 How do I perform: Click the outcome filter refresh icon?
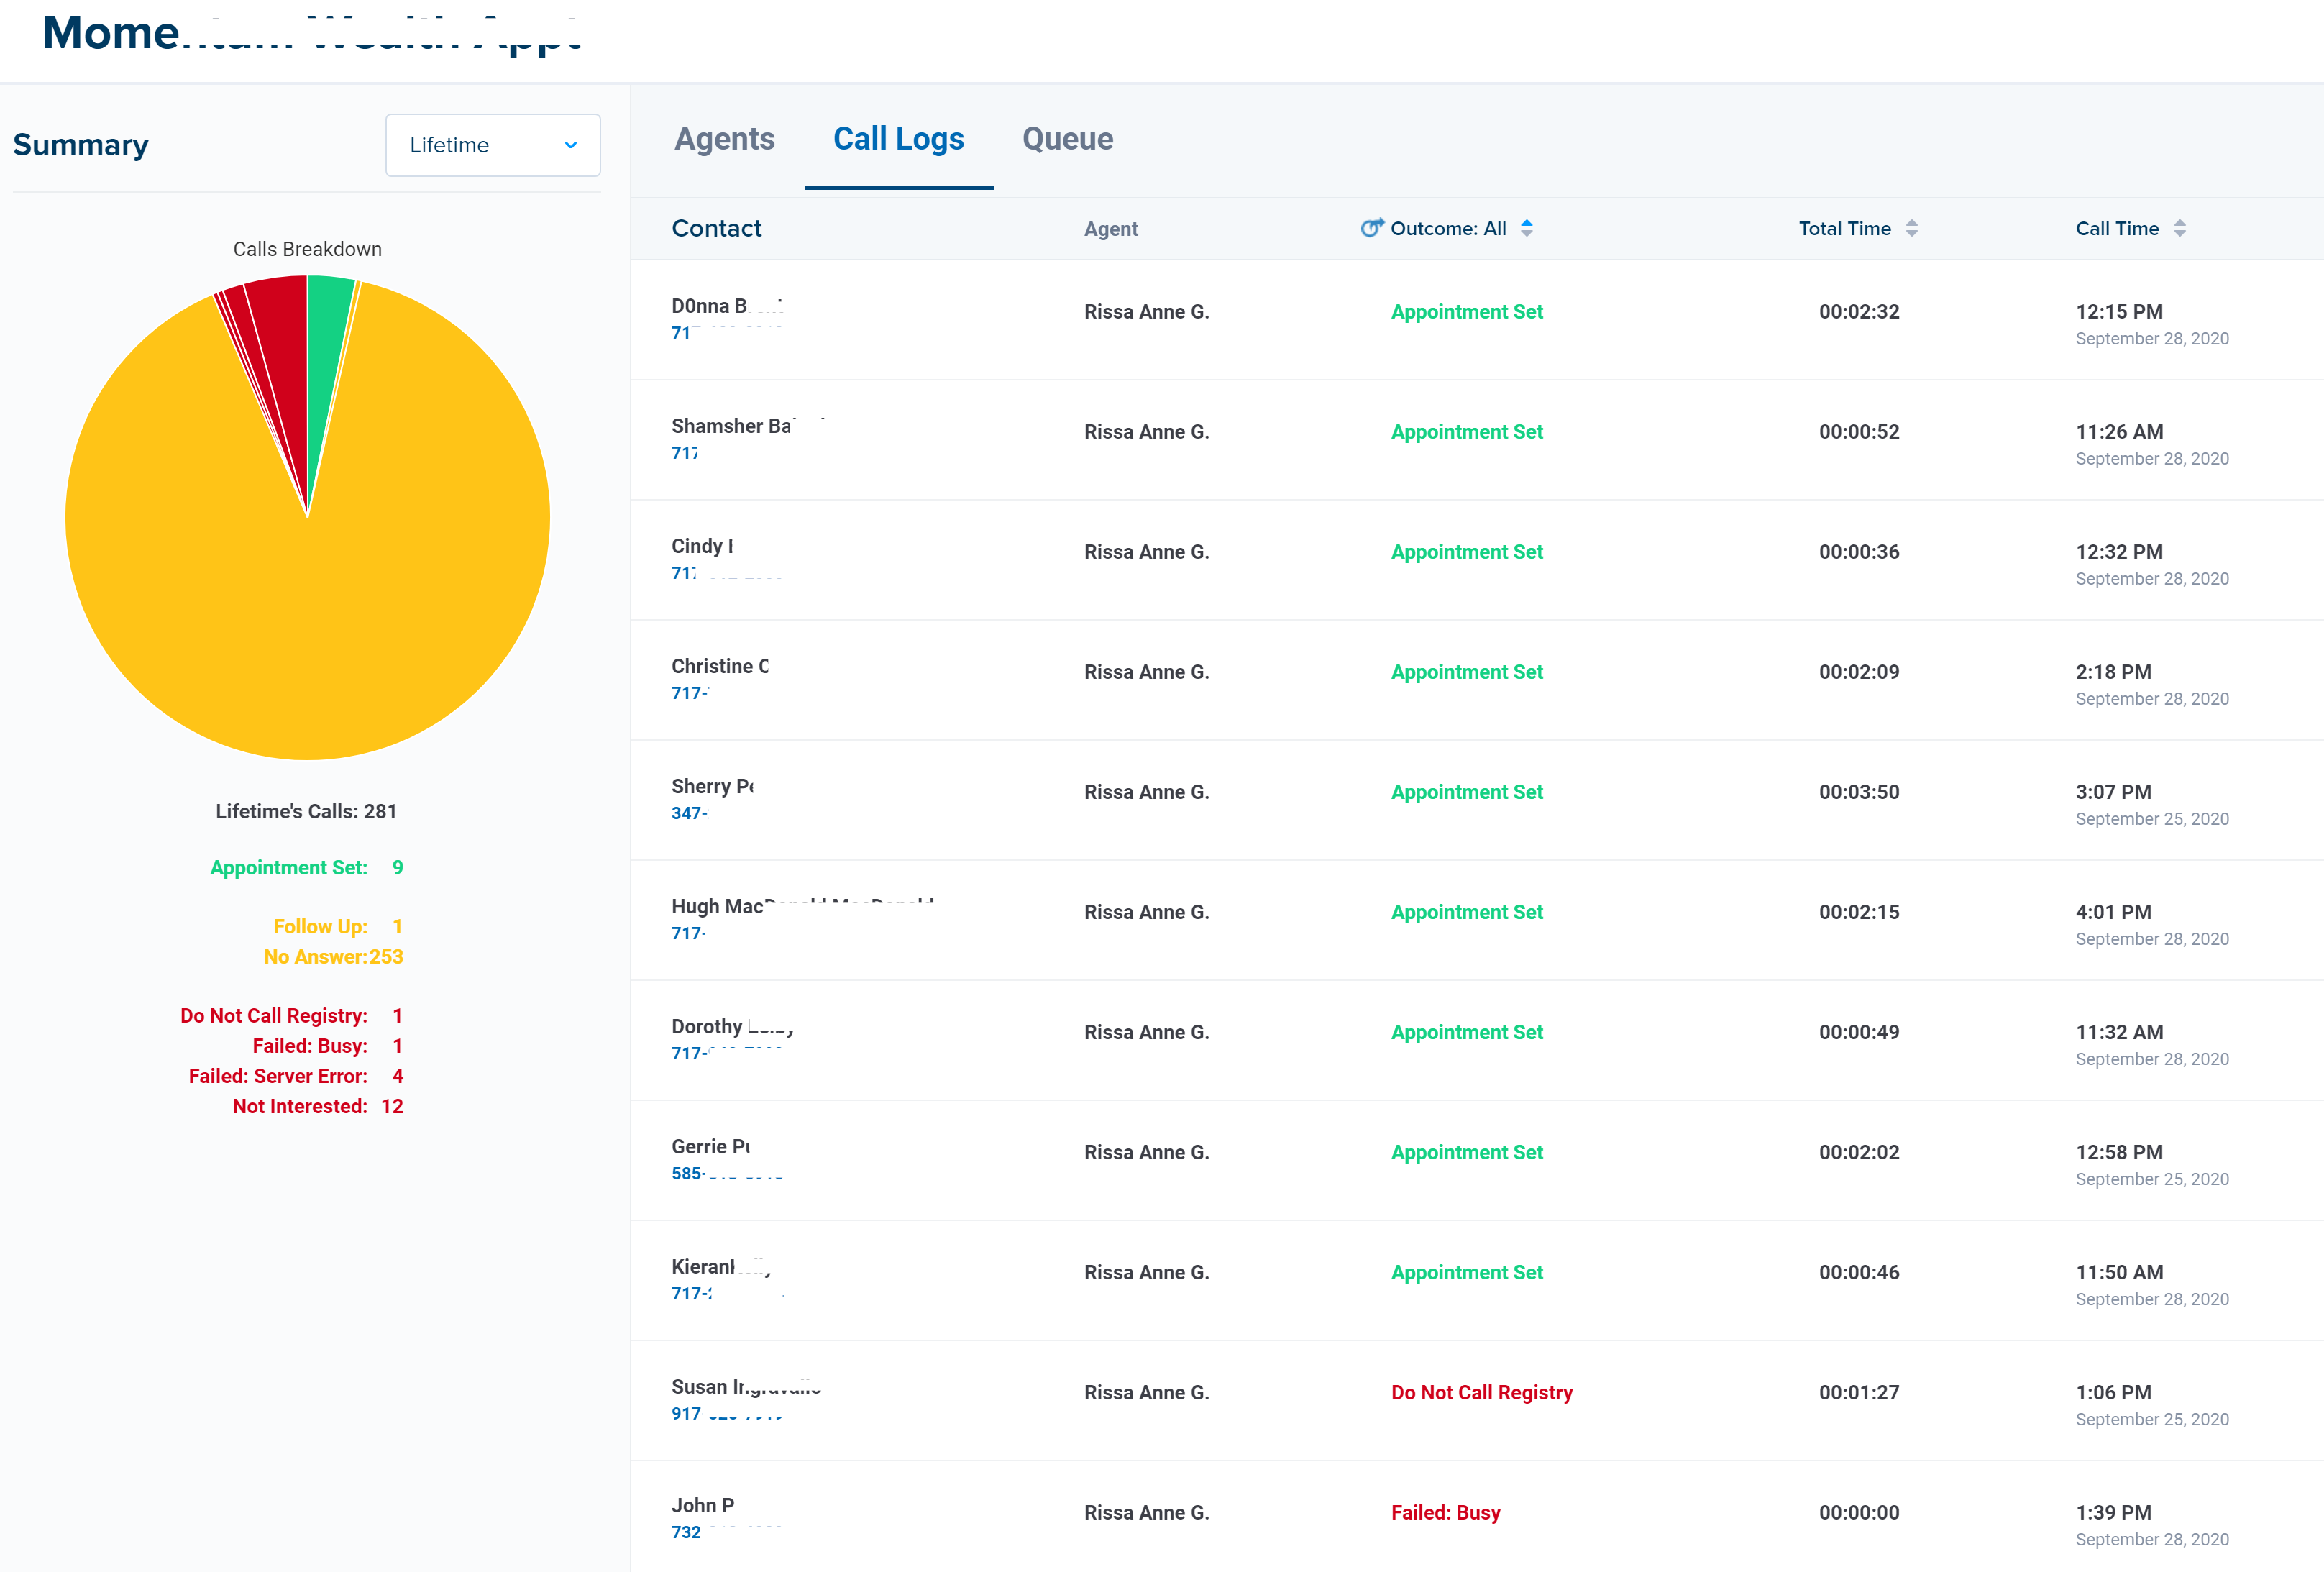point(1371,228)
